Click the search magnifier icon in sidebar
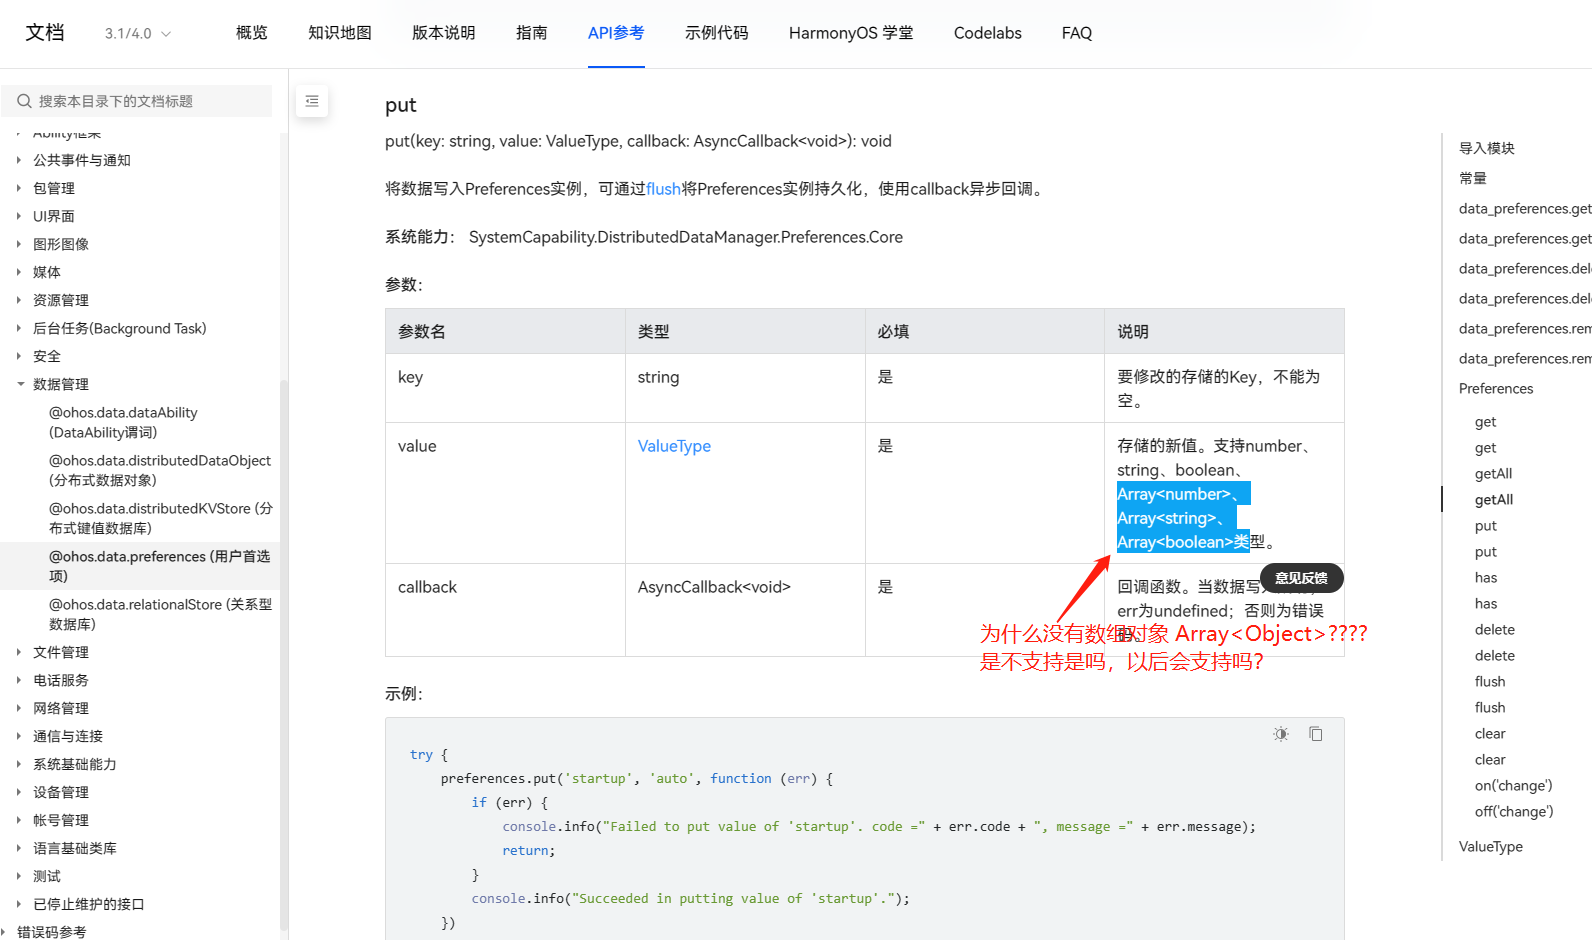 tap(24, 101)
